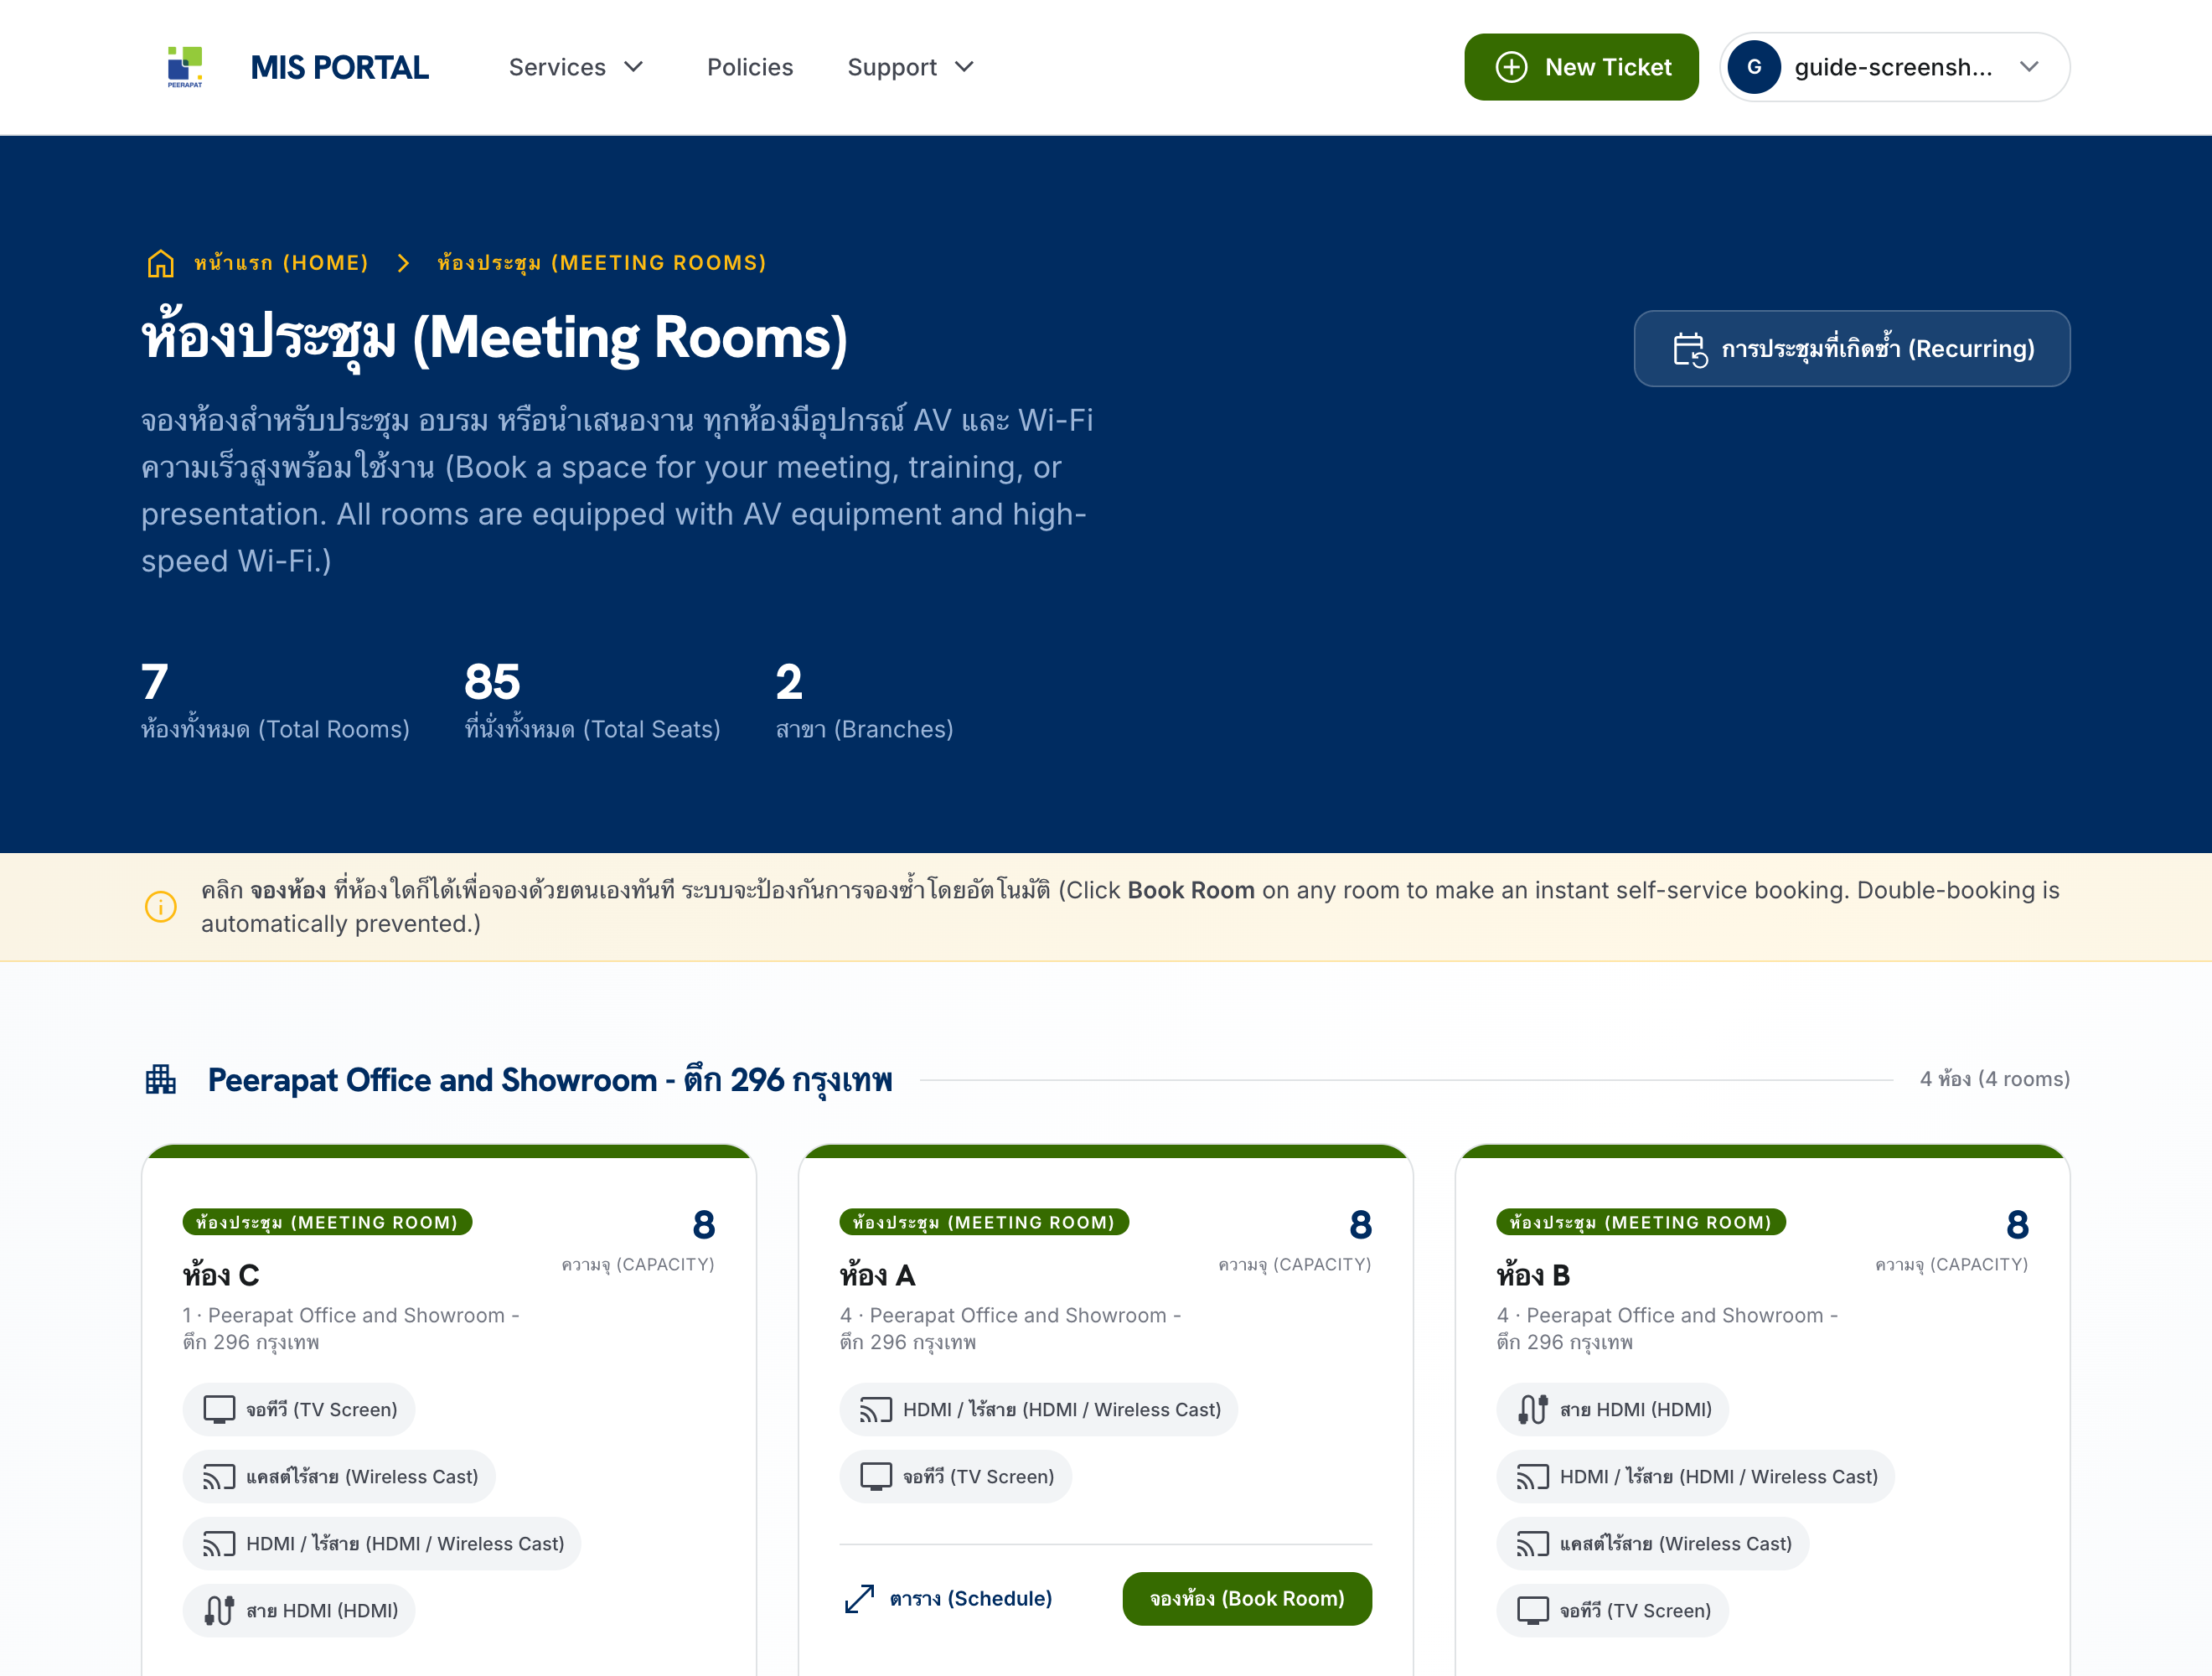
Task: Click the HDMI cable icon in ห้อง C
Action: [x=219, y=1610]
